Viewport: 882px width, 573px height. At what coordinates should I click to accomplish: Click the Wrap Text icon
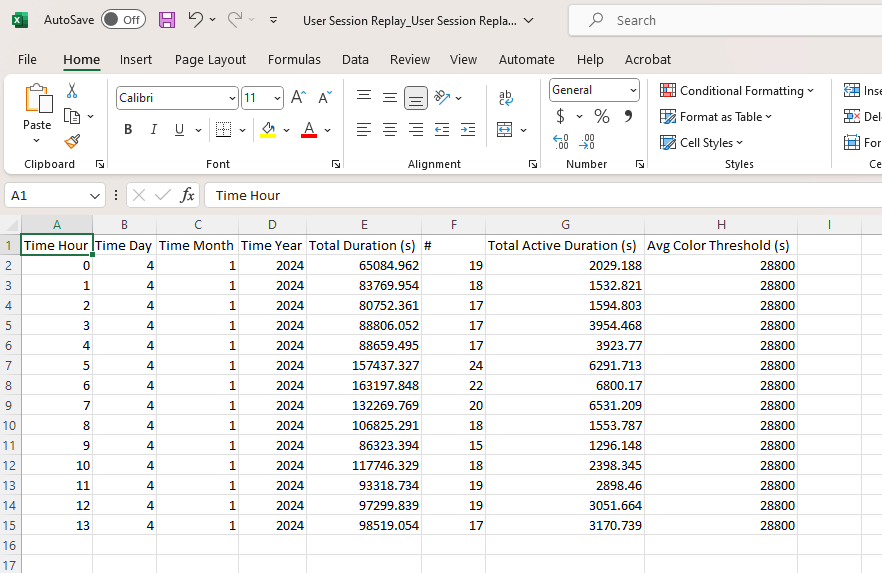tap(506, 97)
